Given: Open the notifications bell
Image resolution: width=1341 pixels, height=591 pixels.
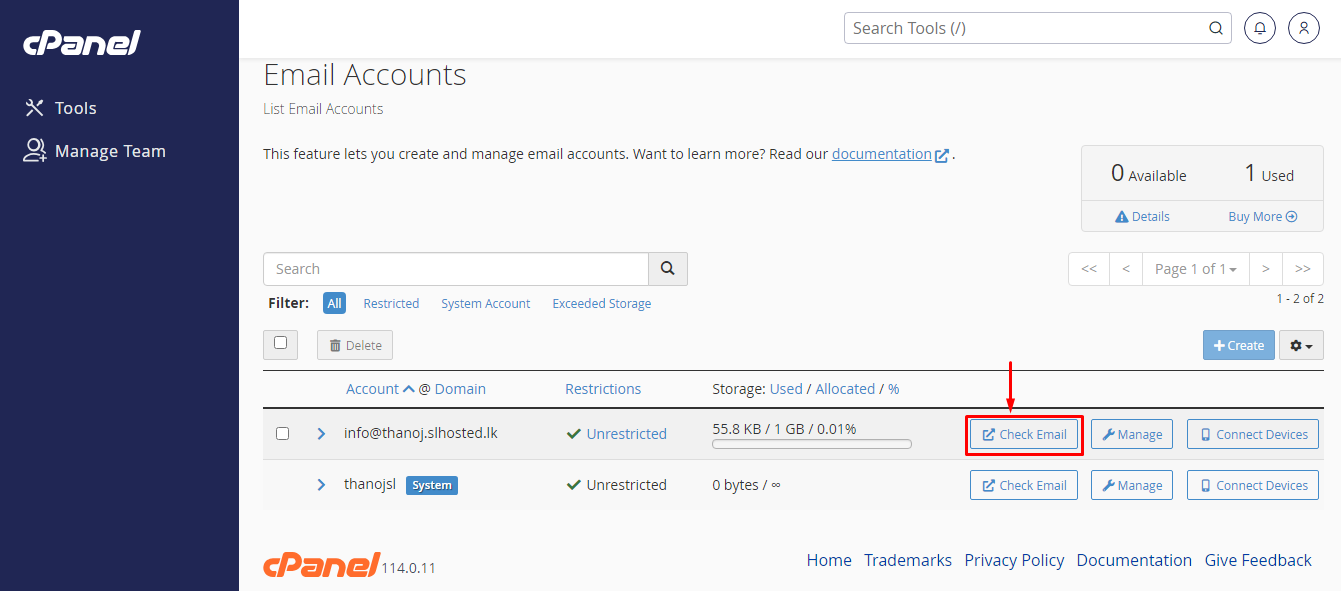Looking at the screenshot, I should coord(1259,27).
